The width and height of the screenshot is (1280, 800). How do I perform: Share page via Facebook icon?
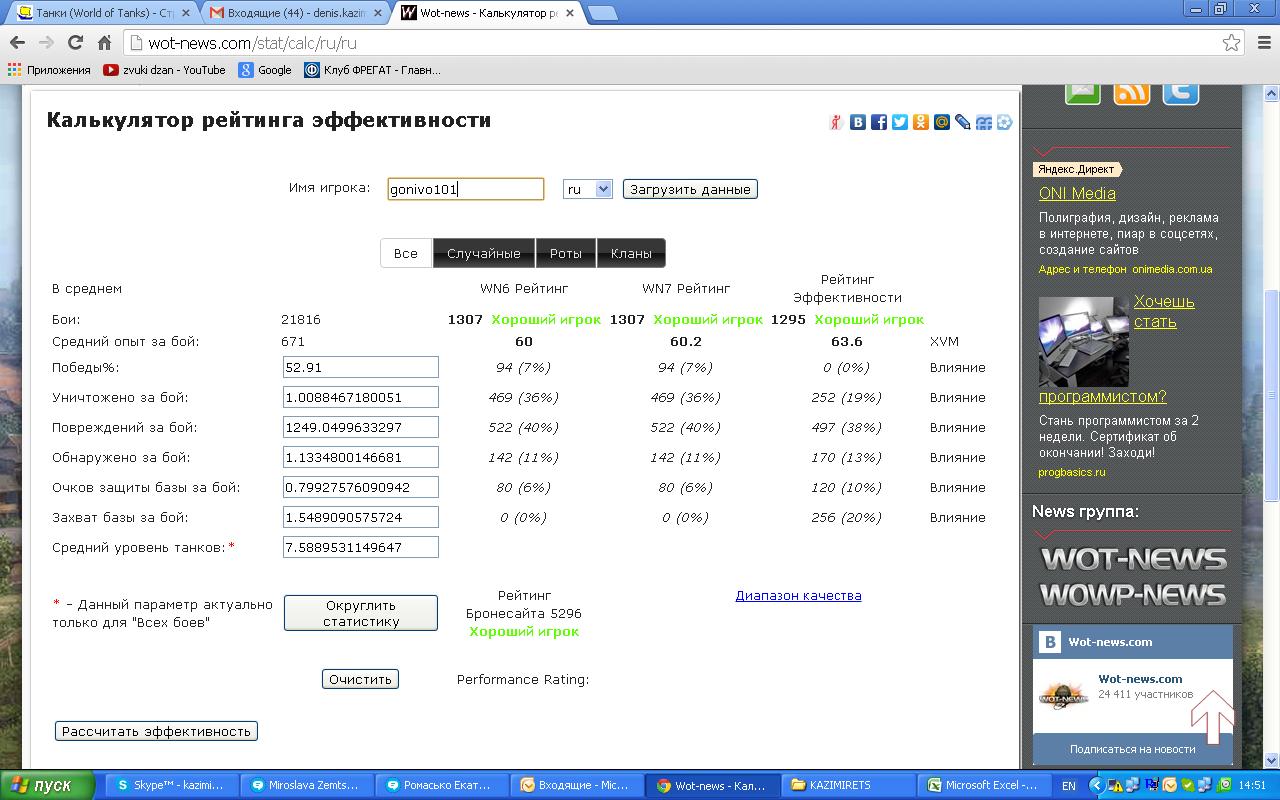(x=879, y=122)
